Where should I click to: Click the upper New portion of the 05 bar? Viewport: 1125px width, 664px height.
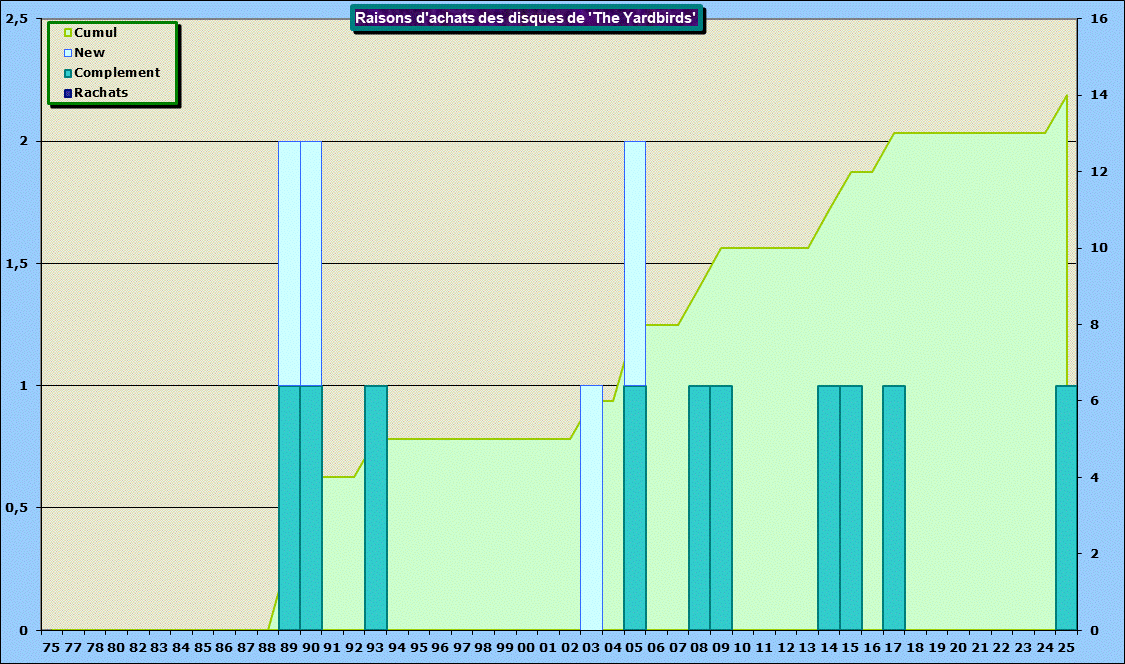point(635,263)
